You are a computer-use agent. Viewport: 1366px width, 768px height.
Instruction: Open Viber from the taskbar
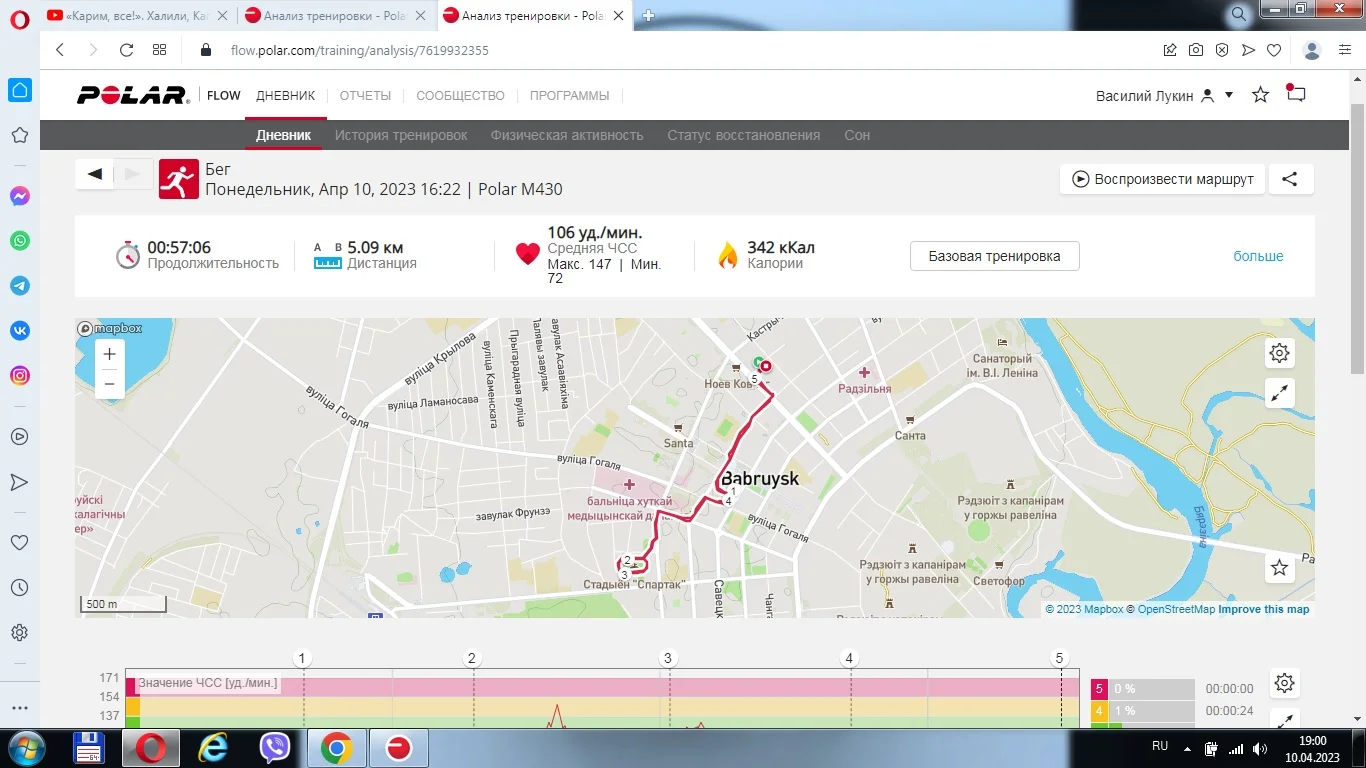274,748
